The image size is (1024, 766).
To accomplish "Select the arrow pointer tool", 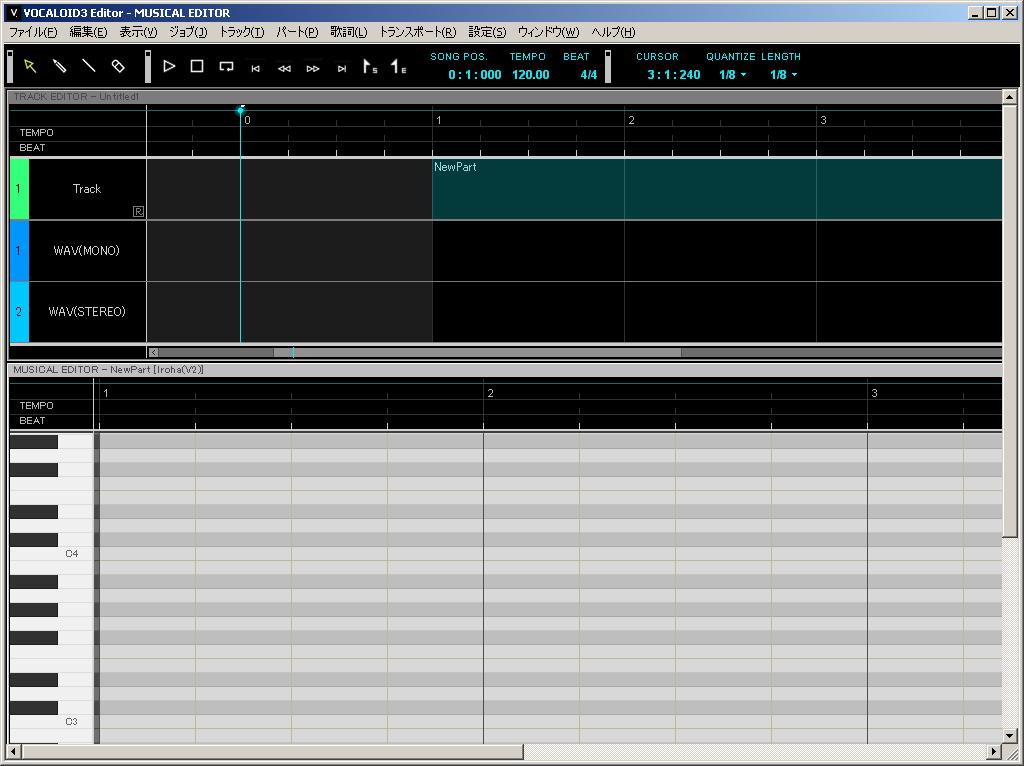I will click(x=30, y=66).
